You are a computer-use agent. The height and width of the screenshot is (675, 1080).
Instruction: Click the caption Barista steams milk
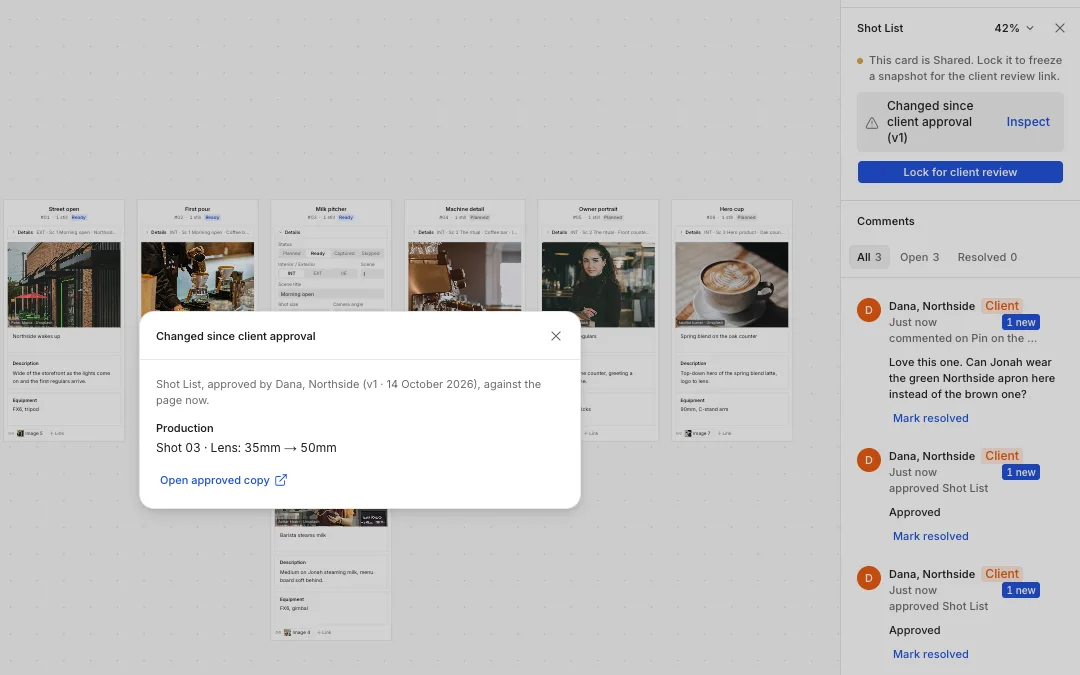[x=302, y=535]
